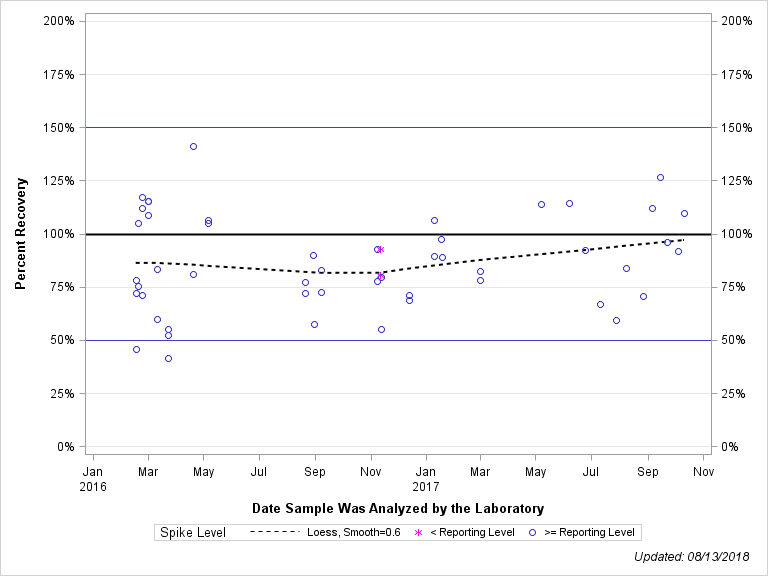Click the "50%" label on the right axis
The width and height of the screenshot is (768, 576).
733,340
